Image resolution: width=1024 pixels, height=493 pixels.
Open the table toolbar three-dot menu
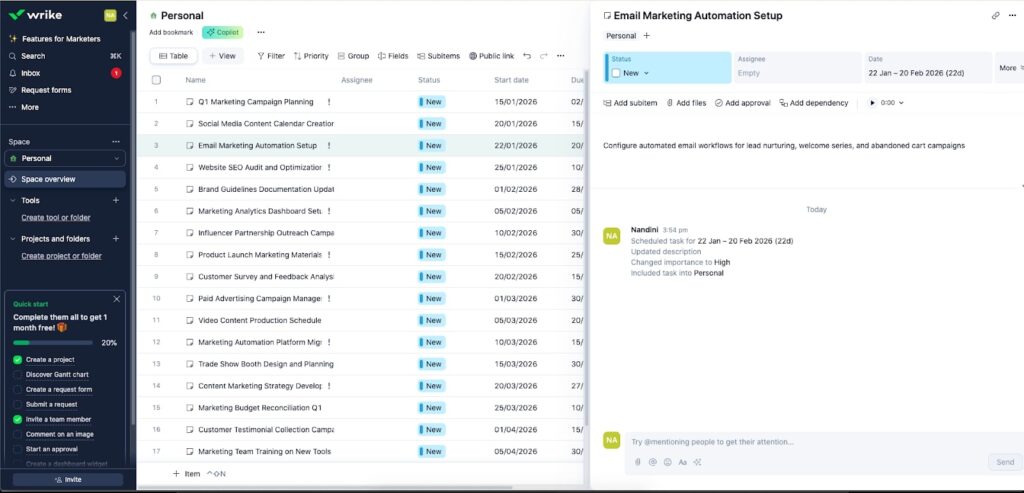coord(560,56)
